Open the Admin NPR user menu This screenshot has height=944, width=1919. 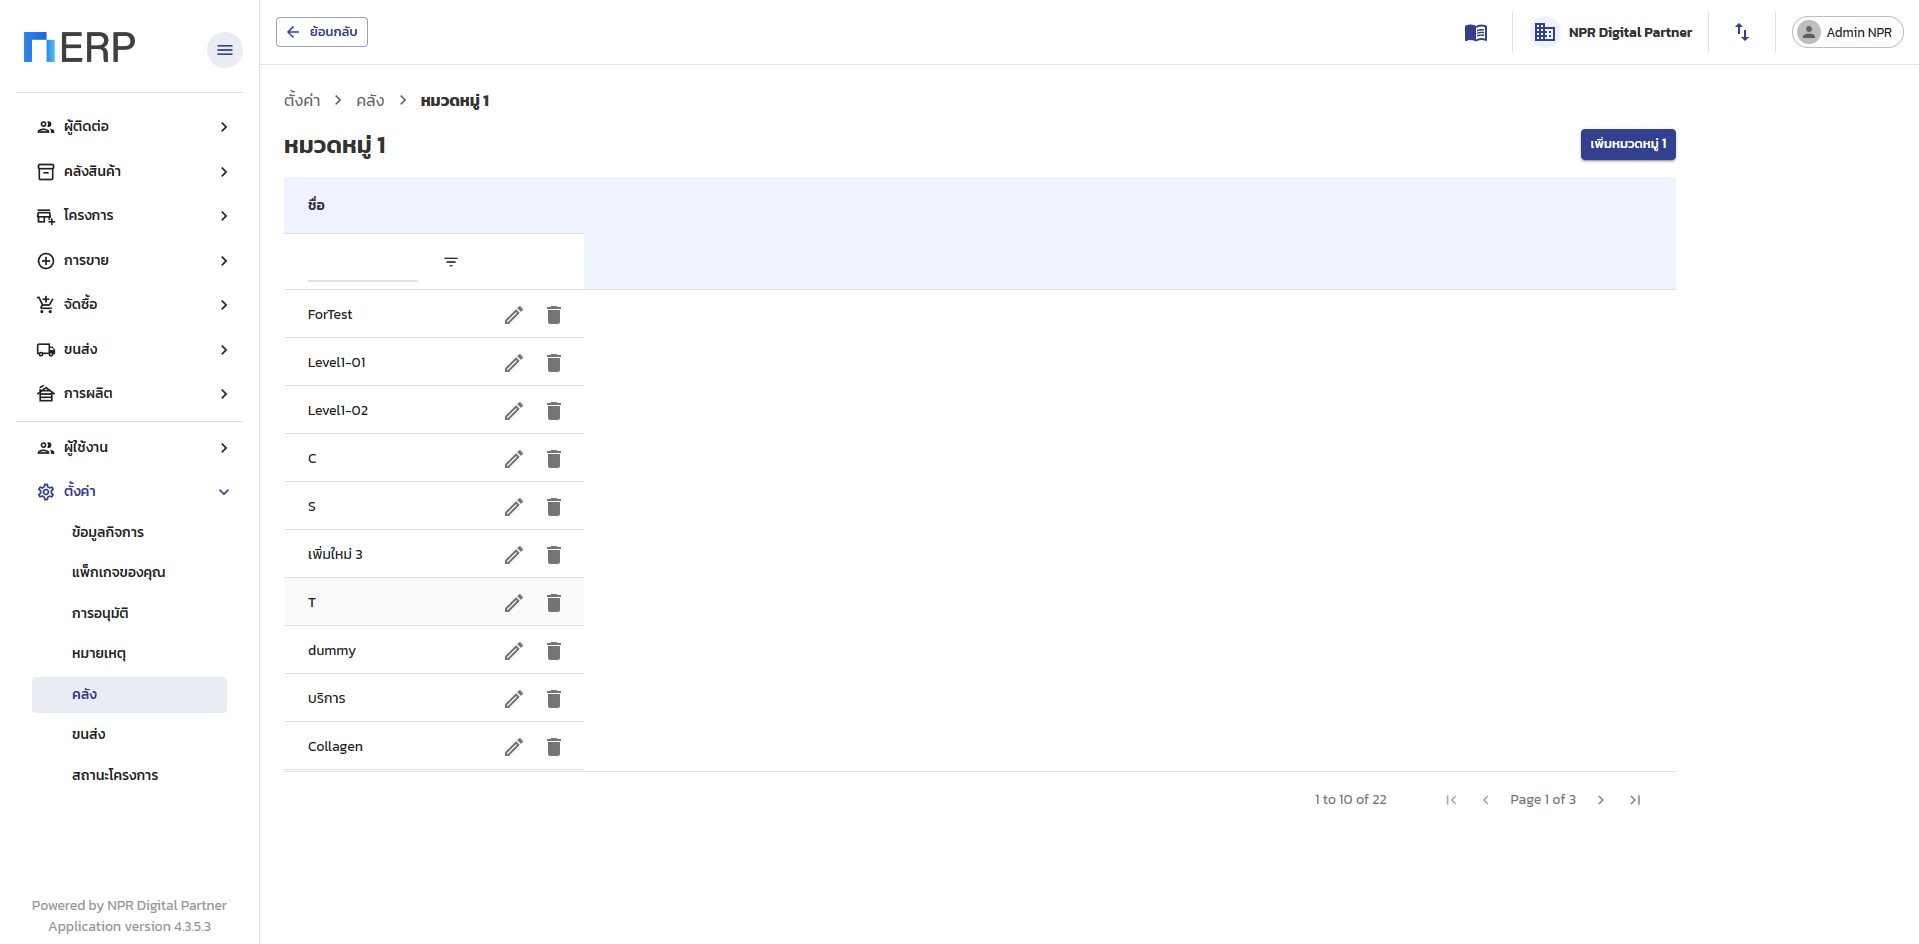1847,32
